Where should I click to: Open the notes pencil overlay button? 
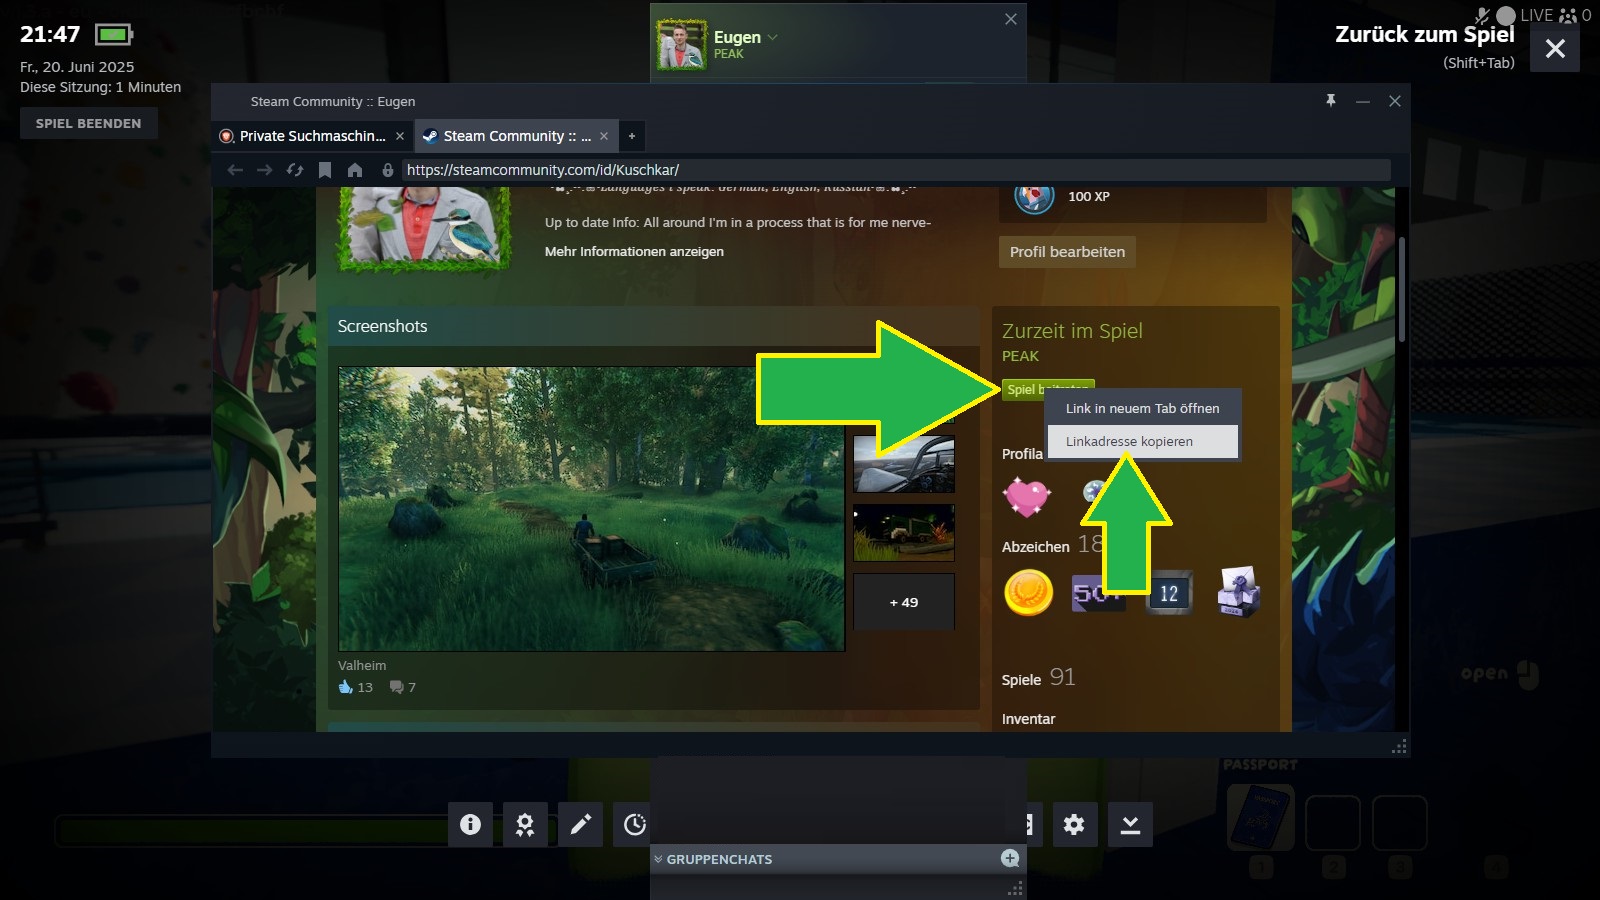point(580,824)
